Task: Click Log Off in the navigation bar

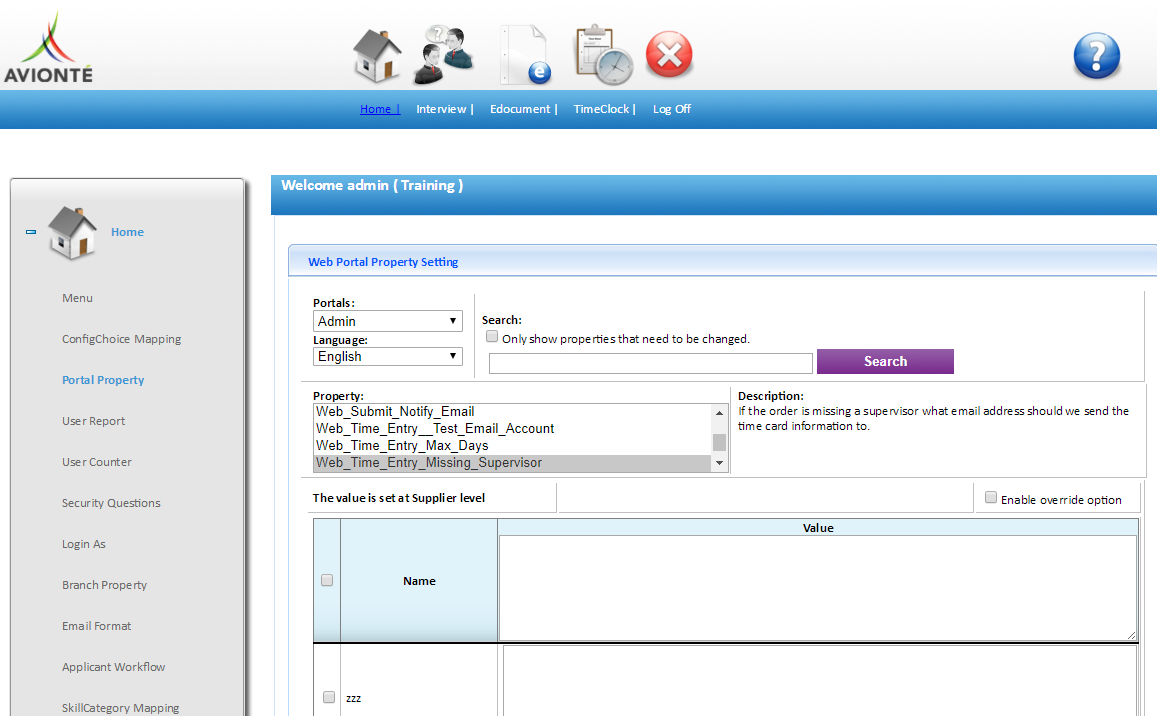Action: (x=672, y=109)
